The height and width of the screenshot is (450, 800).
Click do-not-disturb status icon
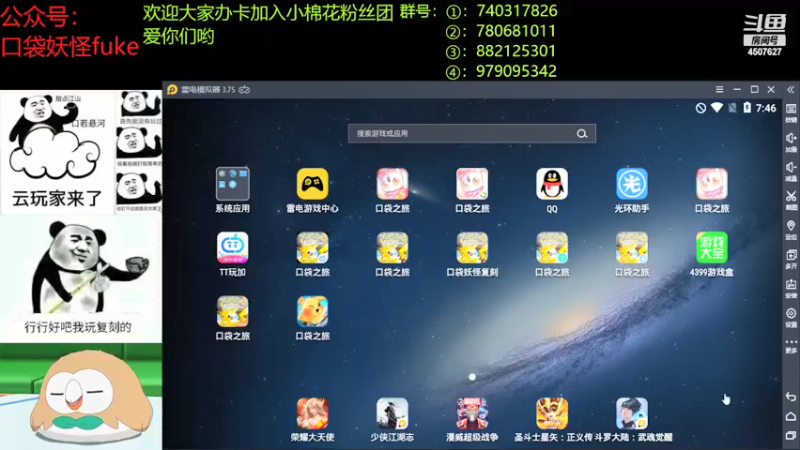(701, 108)
